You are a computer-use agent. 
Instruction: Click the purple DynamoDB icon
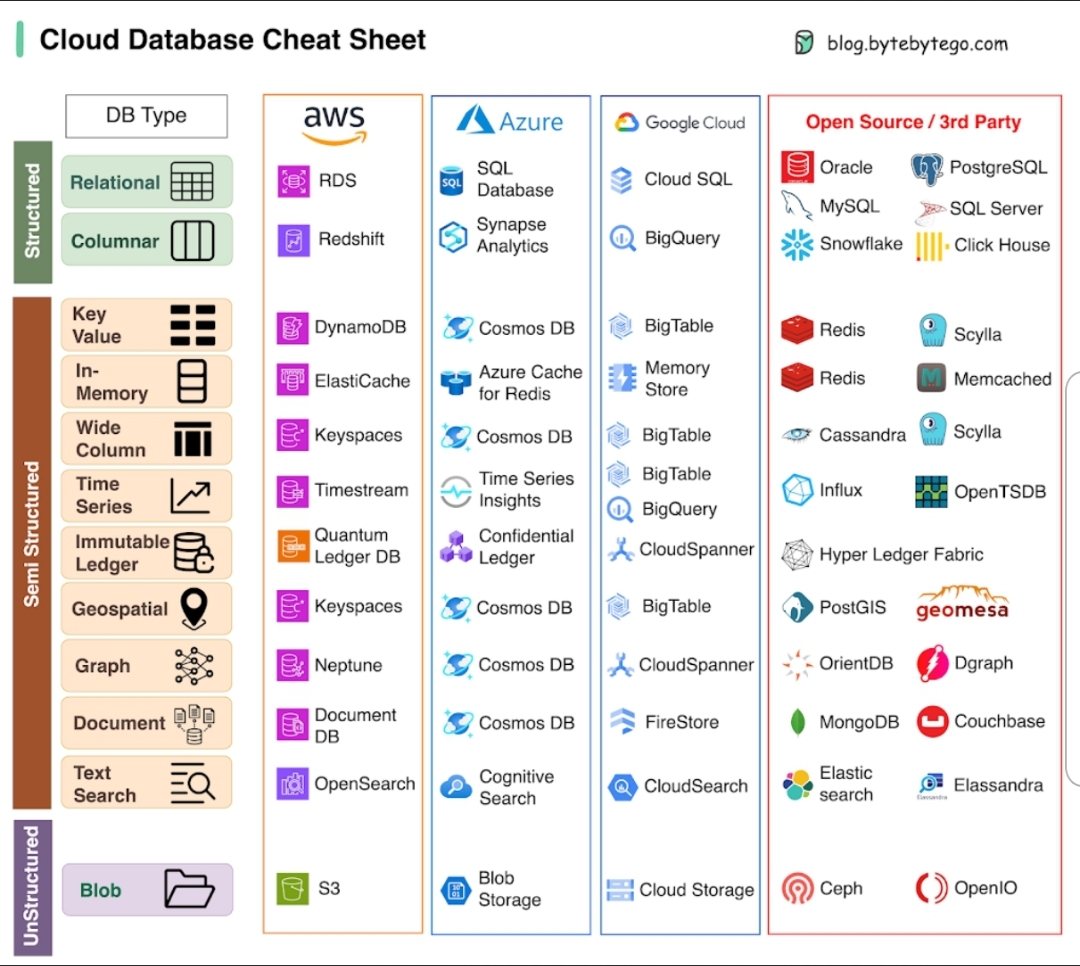coord(292,327)
